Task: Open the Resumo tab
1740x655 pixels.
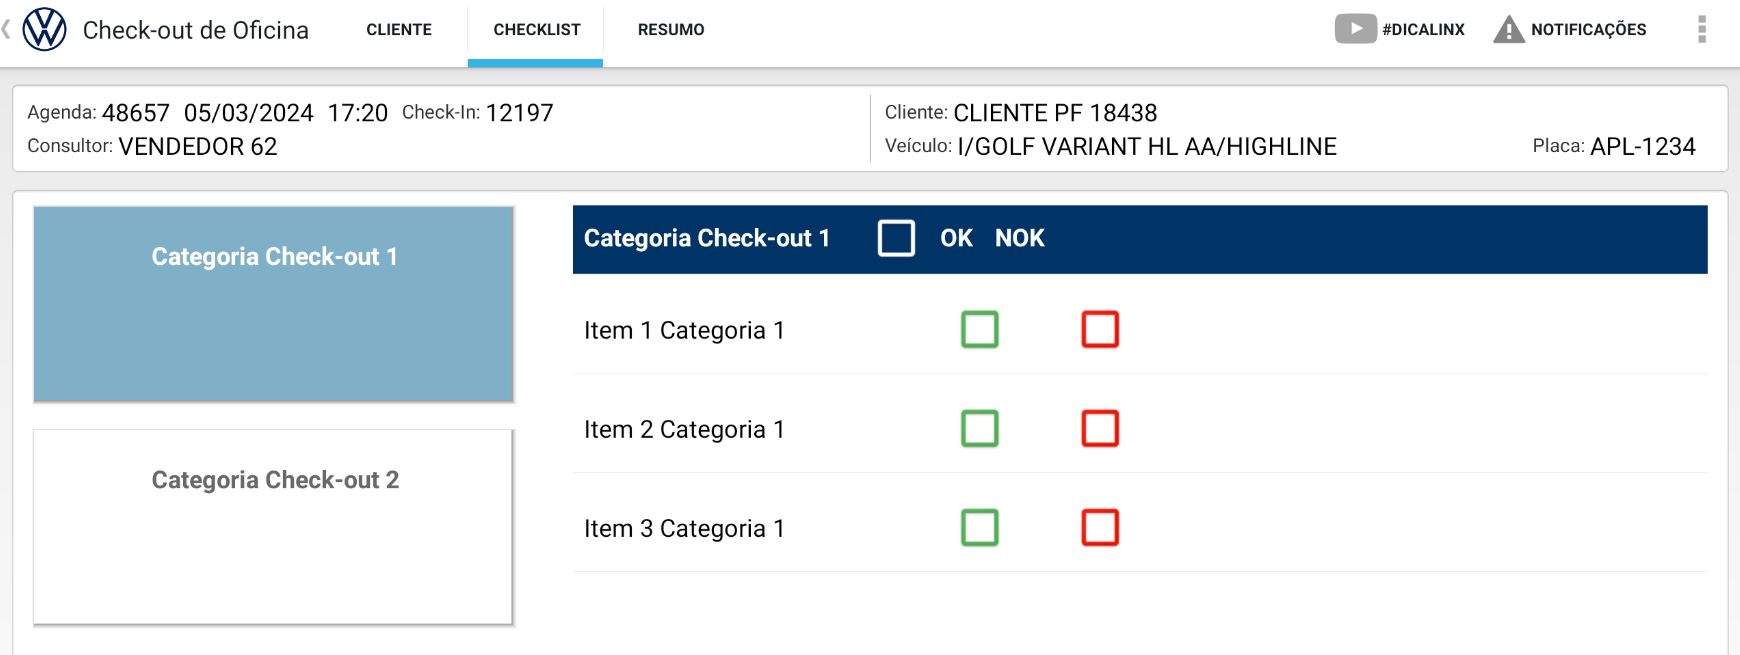Action: pyautogui.click(x=671, y=30)
